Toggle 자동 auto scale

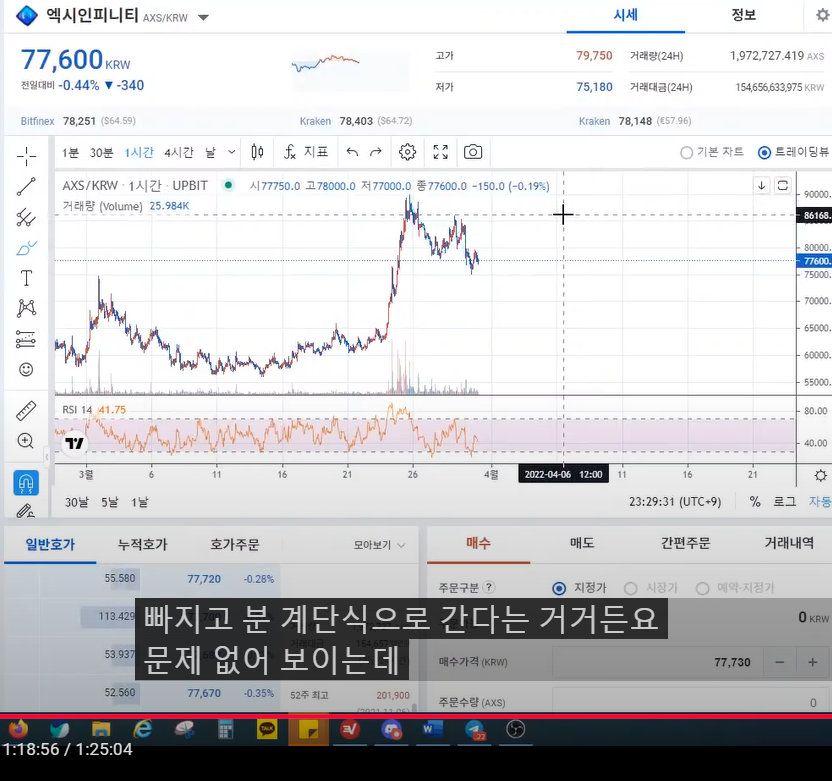click(x=820, y=502)
